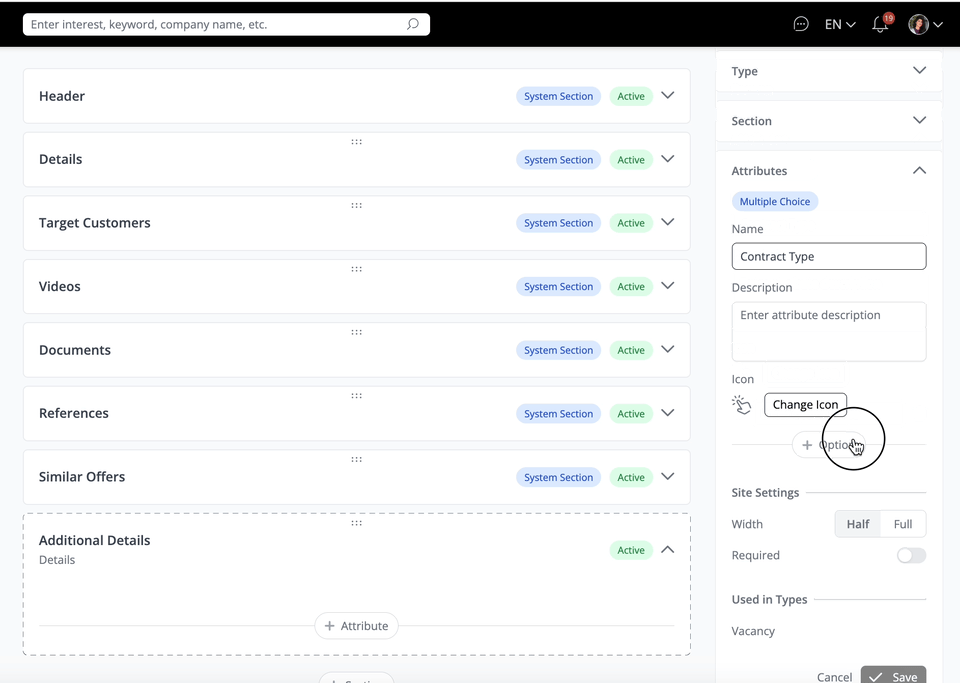
Task: Expand the Section panel
Action: pyautogui.click(x=919, y=121)
